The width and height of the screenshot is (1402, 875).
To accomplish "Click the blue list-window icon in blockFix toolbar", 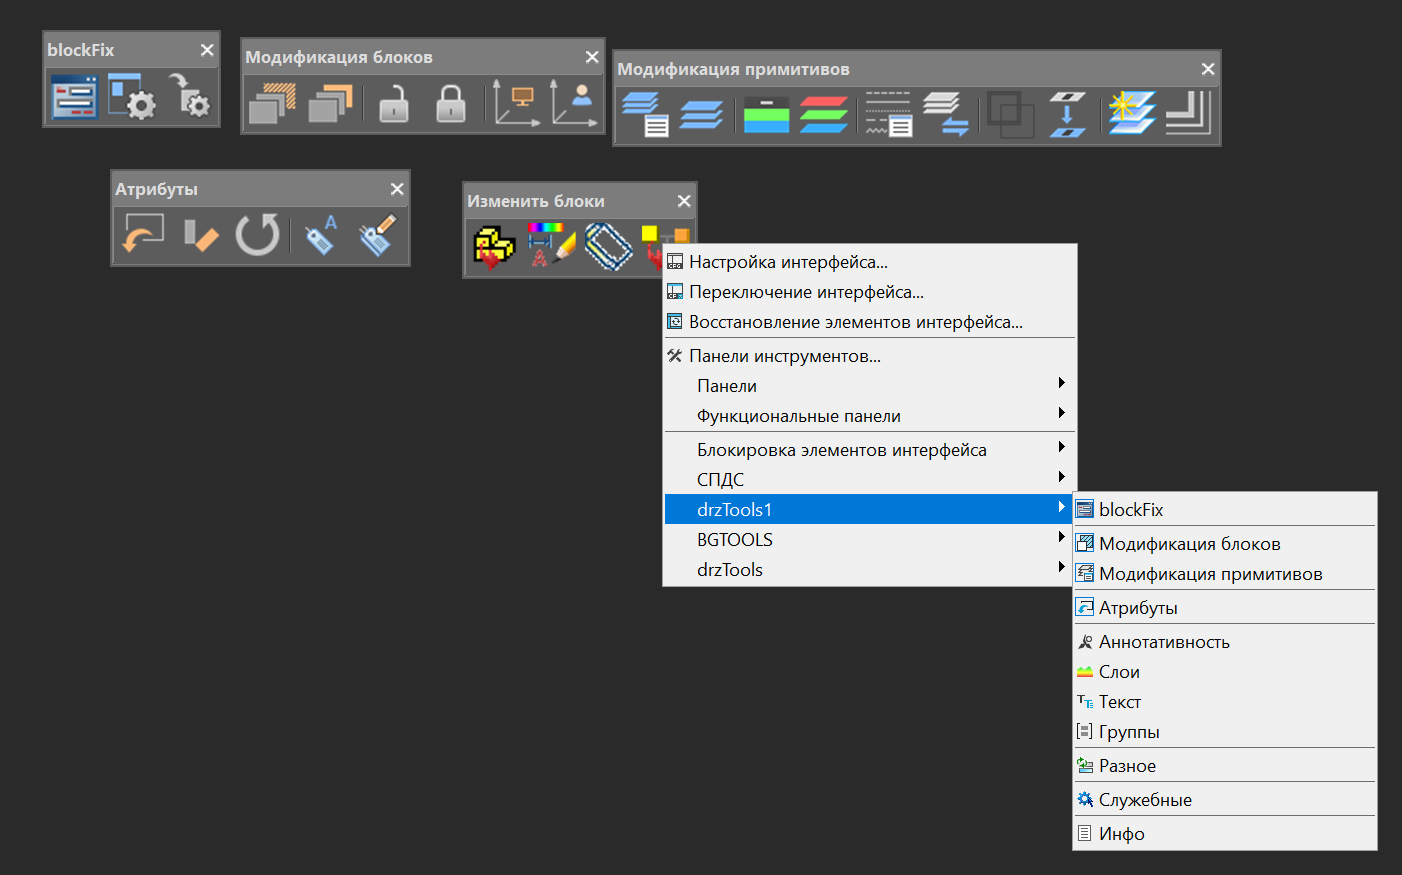I will (74, 97).
